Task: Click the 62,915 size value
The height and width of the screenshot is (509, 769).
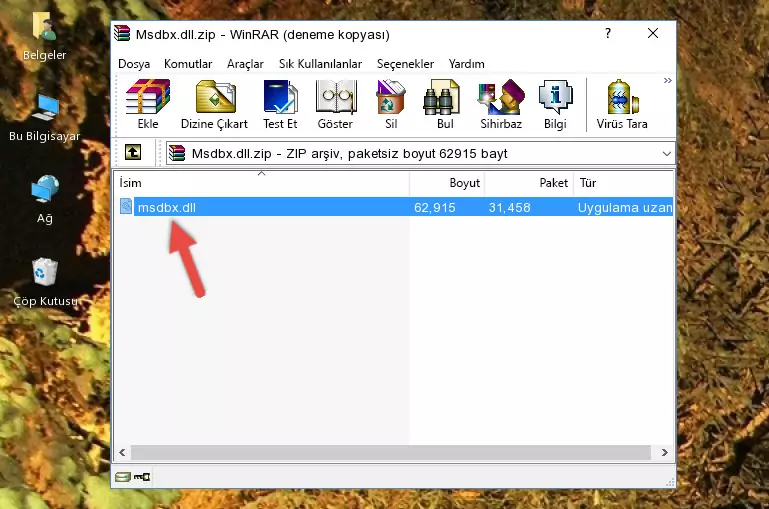Action: tap(435, 207)
